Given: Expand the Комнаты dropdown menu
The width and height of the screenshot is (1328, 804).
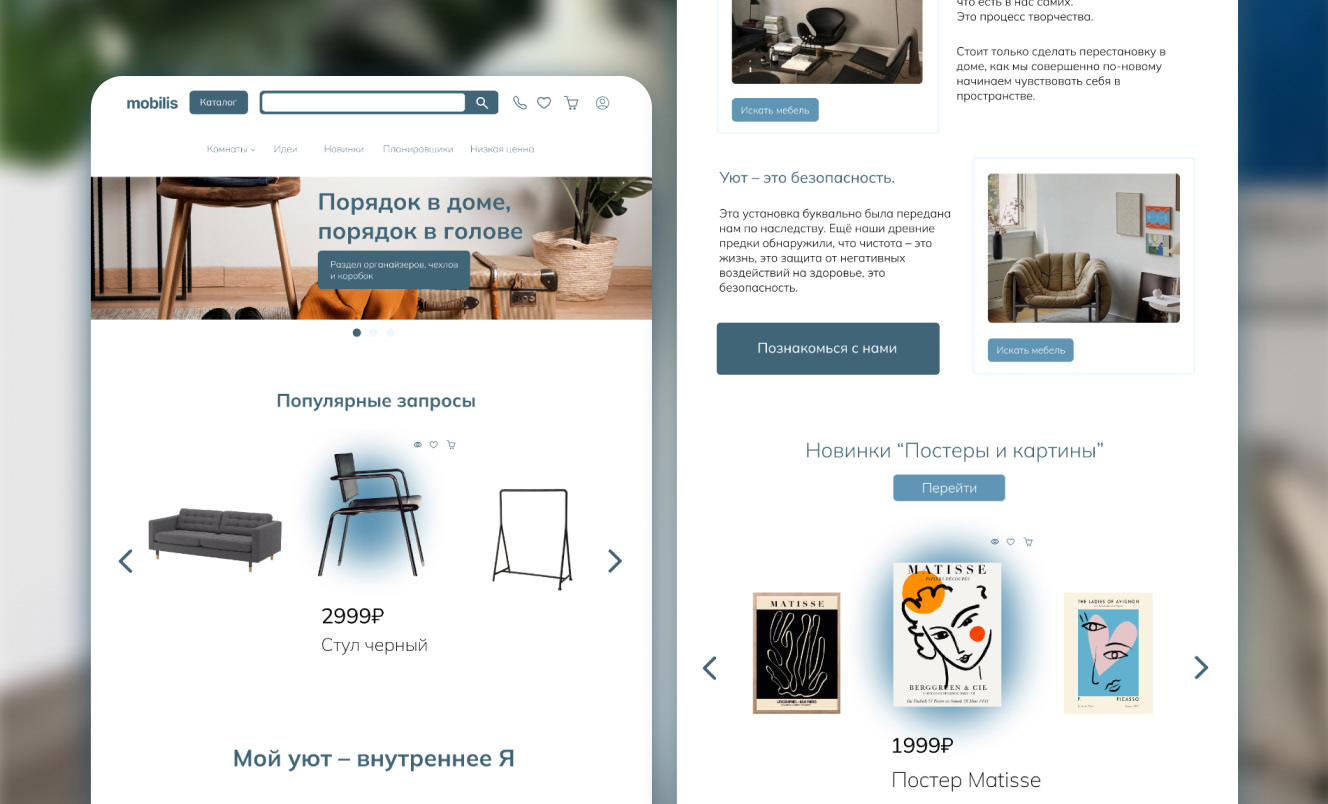Looking at the screenshot, I should click(x=231, y=149).
